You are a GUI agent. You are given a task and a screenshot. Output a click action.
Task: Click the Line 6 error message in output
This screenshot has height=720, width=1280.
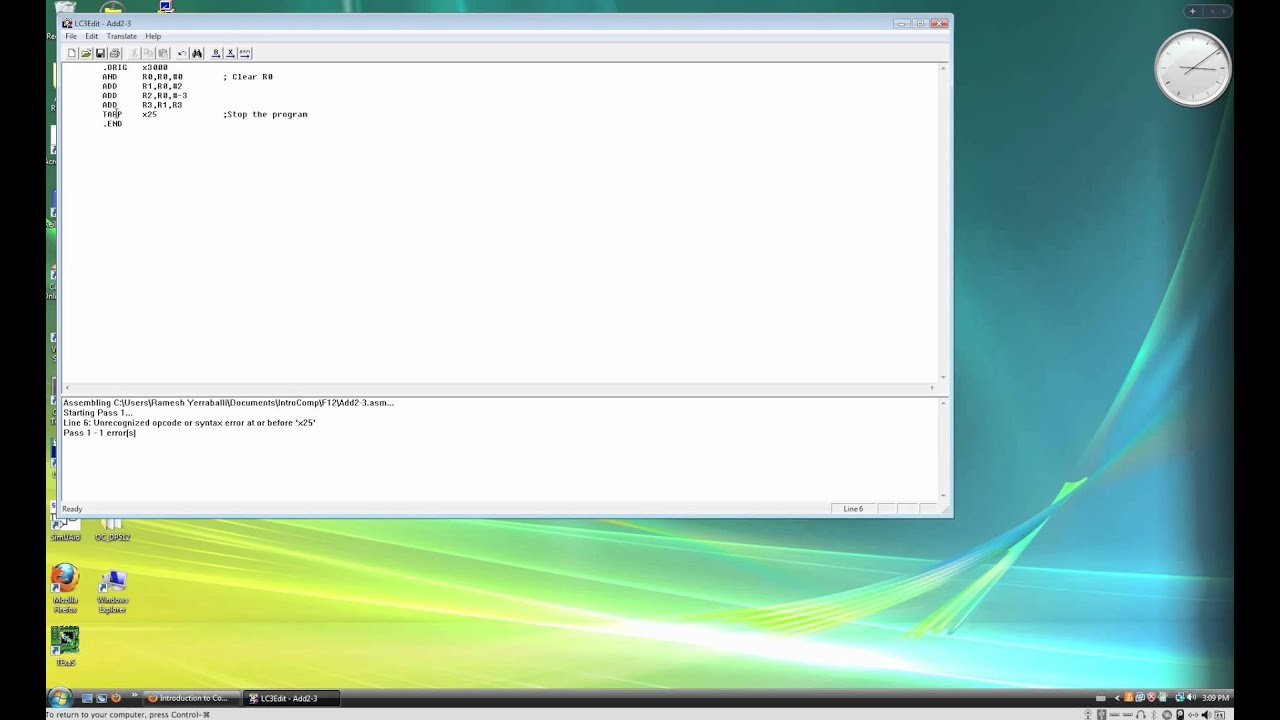(189, 423)
